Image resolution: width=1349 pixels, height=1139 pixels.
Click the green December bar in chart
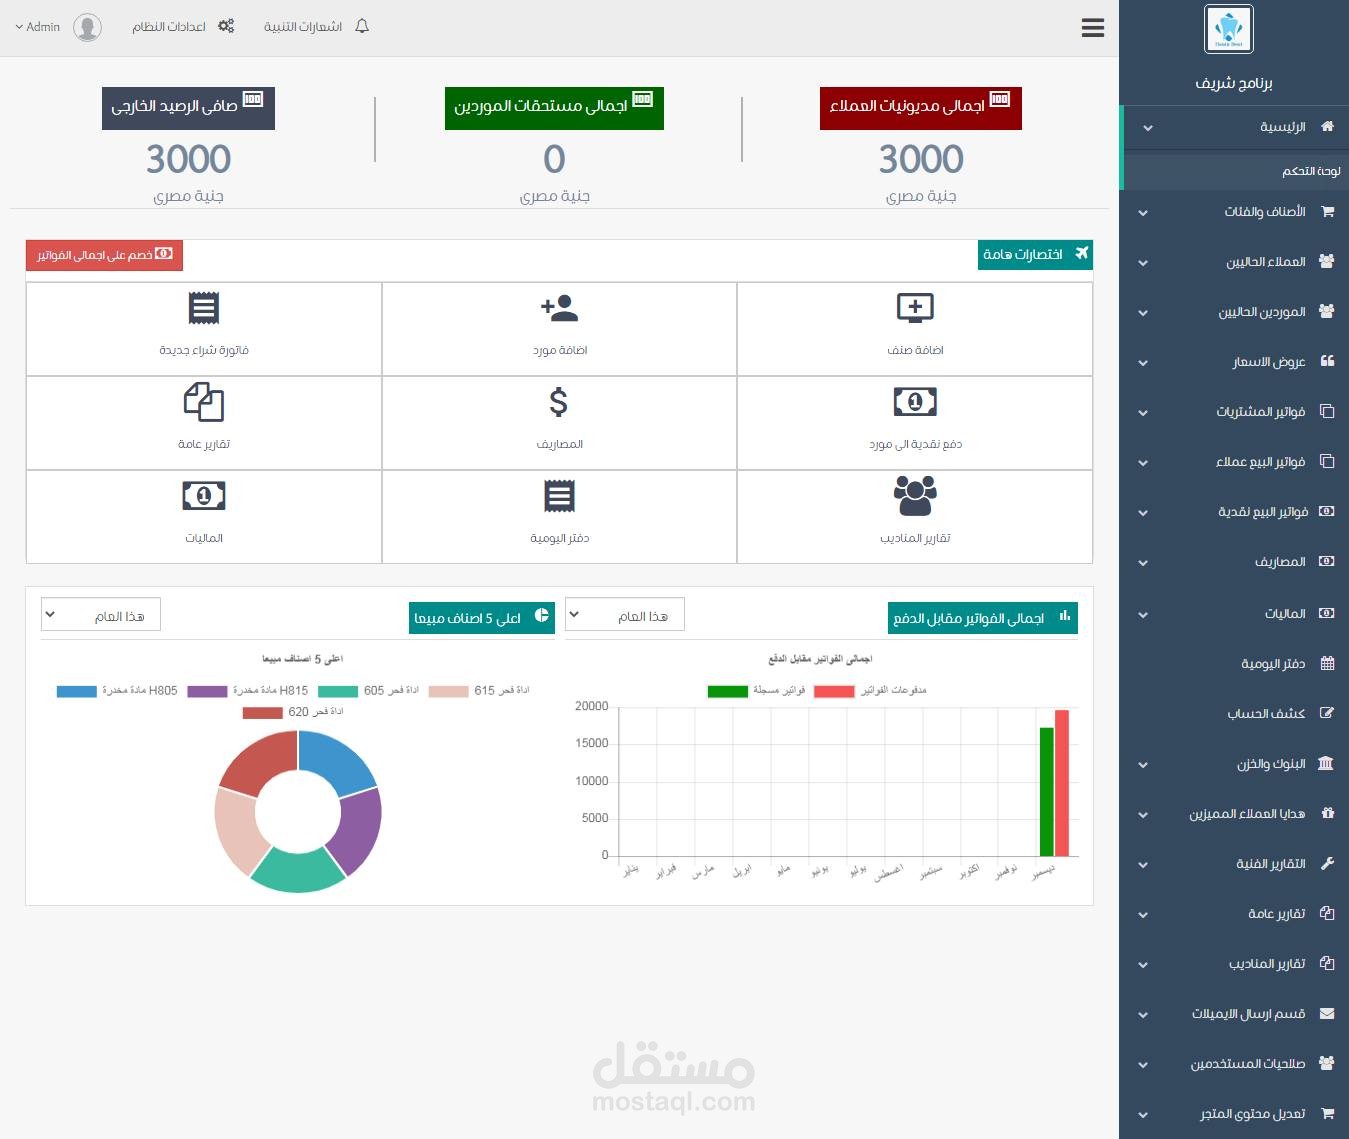pos(1047,792)
